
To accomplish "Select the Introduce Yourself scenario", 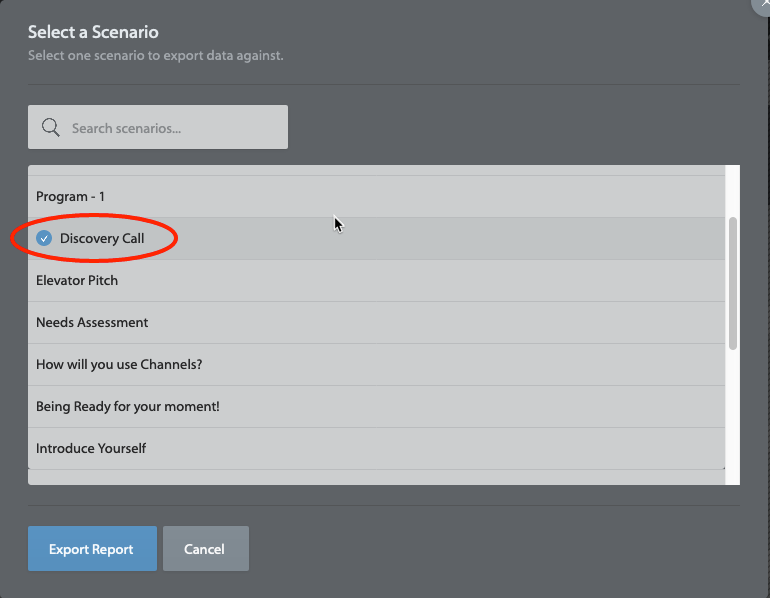I will 91,449.
